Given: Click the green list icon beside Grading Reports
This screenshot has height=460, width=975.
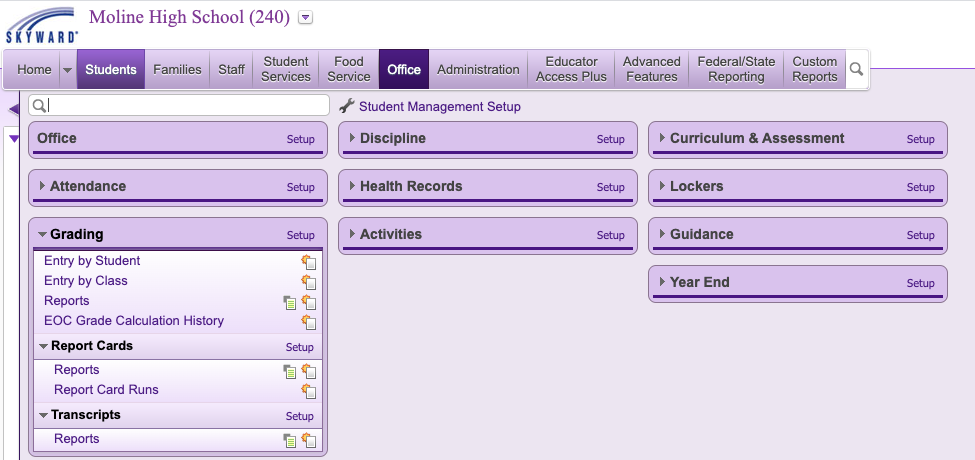Looking at the screenshot, I should 290,302.
